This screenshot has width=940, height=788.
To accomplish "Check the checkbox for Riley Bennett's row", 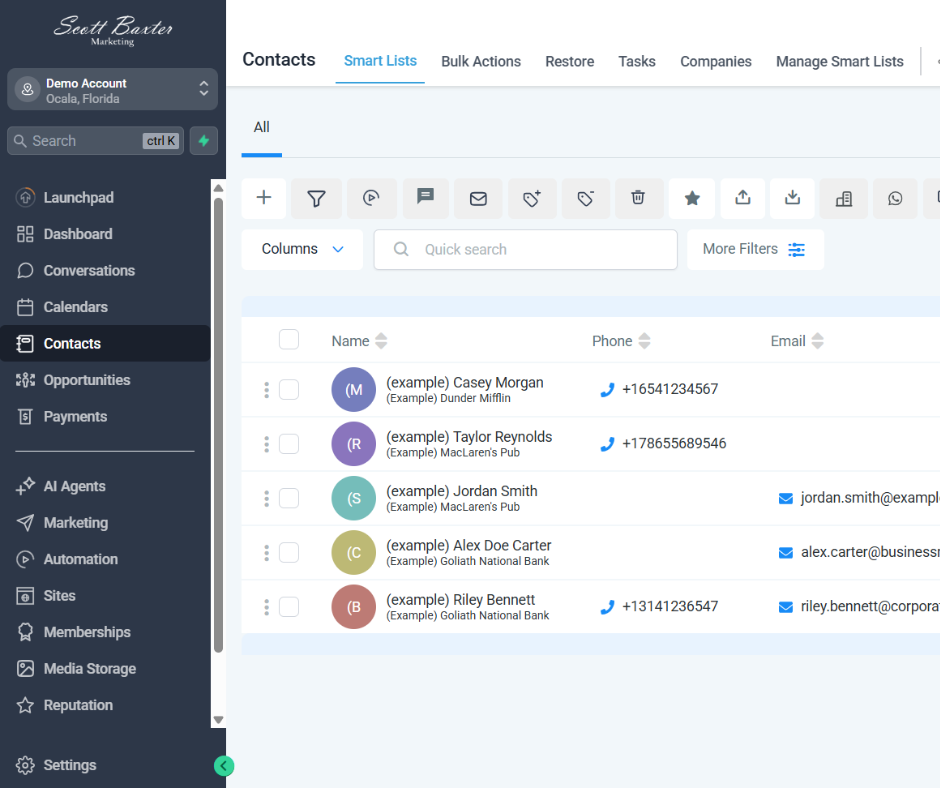I will [289, 606].
